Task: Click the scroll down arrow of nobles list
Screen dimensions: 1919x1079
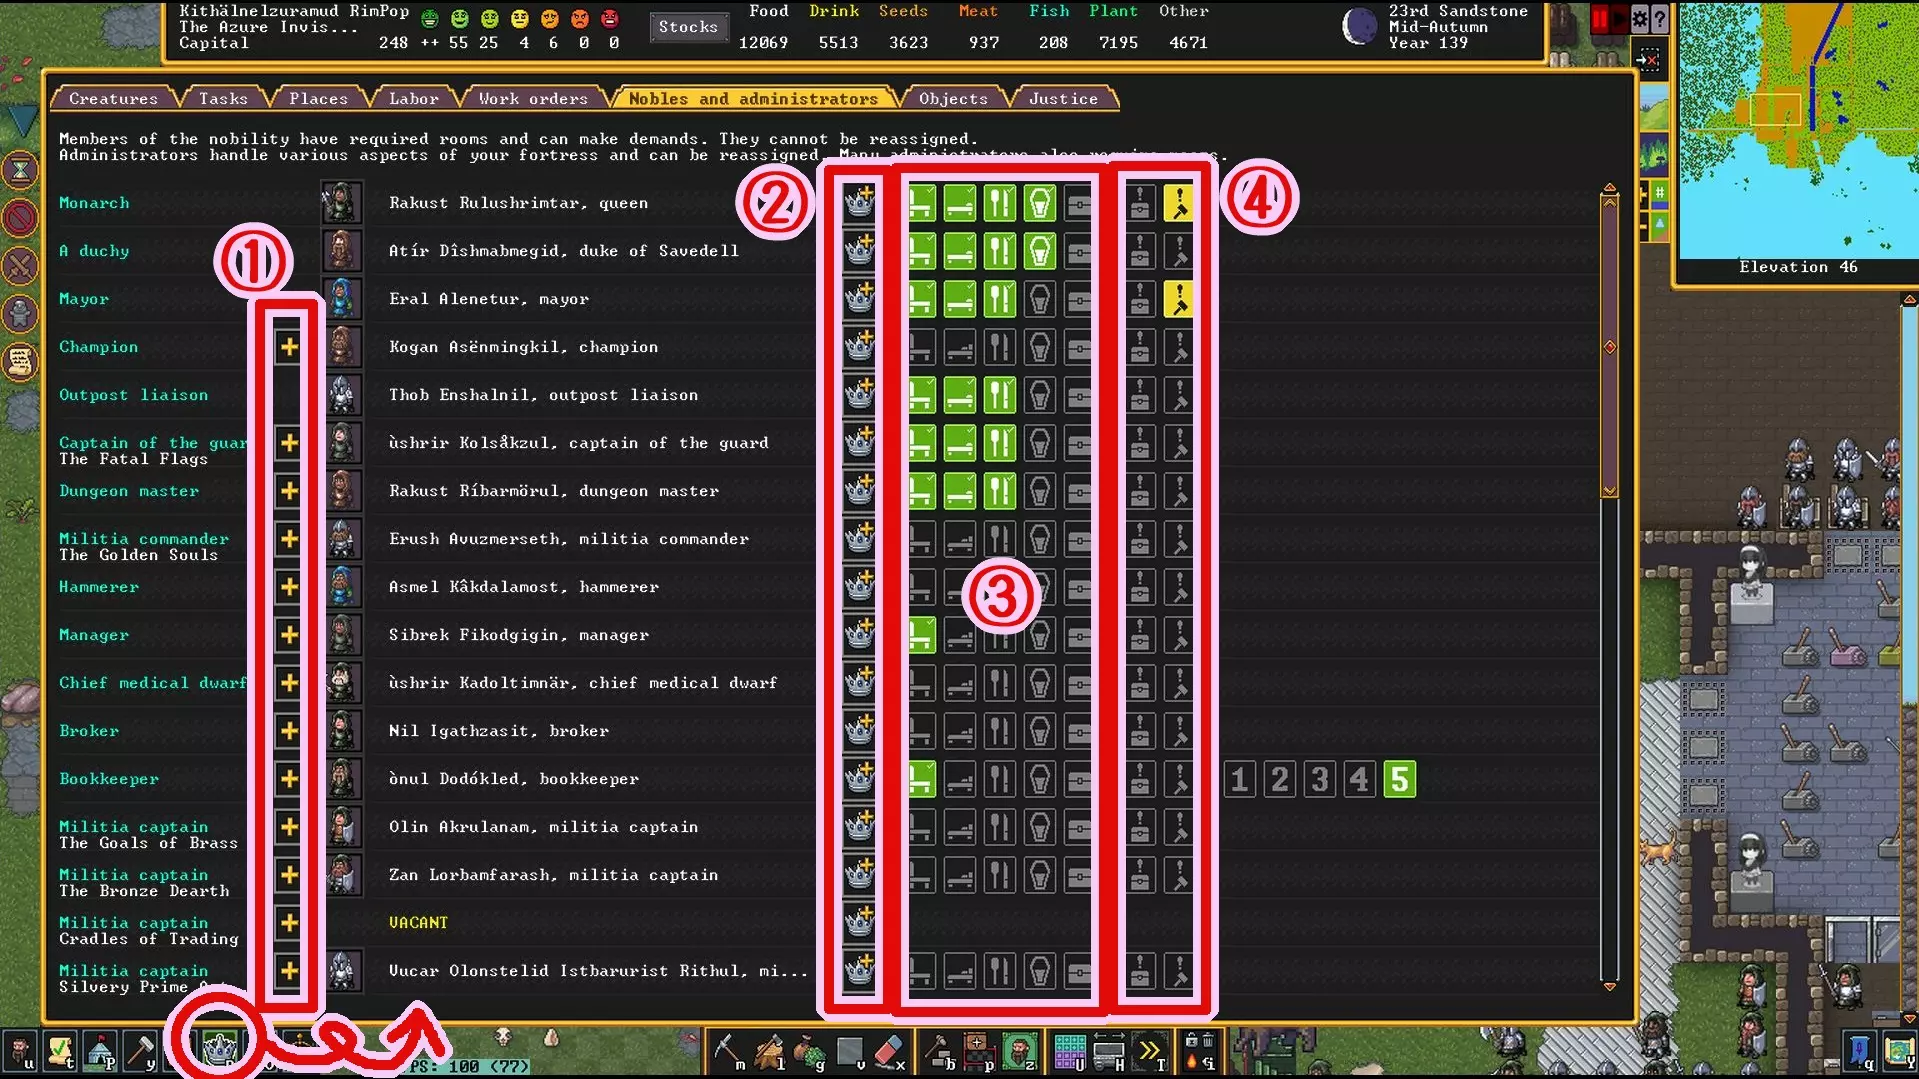Action: pos(1610,987)
